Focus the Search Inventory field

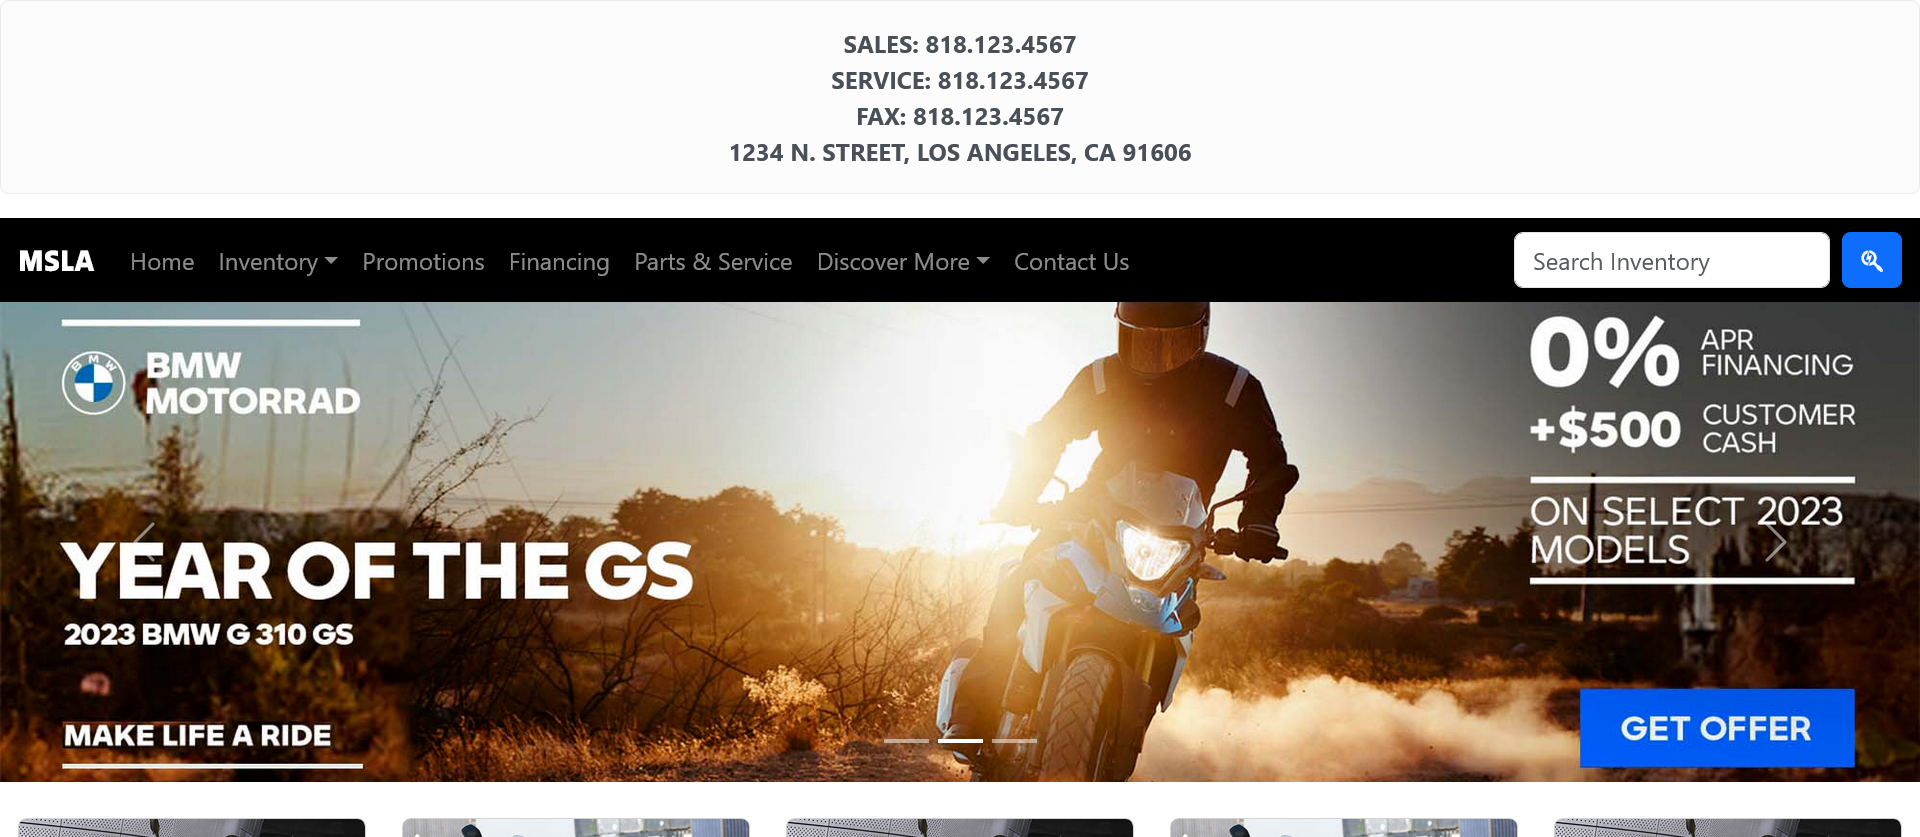tap(1672, 260)
